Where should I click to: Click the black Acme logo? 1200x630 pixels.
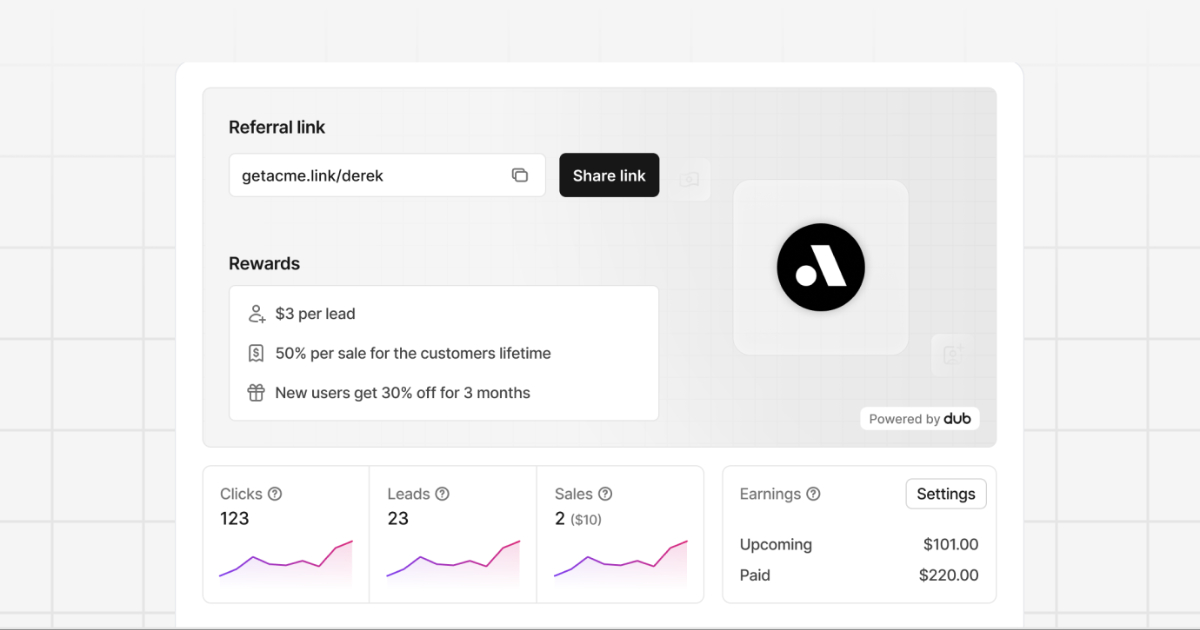click(820, 267)
